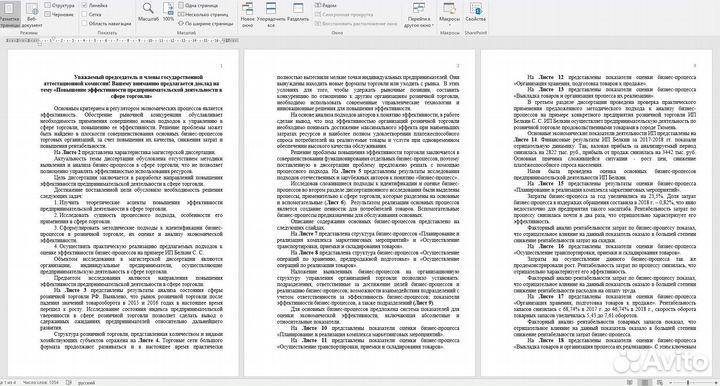Click the Разделить window button
This screenshot has height=386, width=720.
[298, 13]
